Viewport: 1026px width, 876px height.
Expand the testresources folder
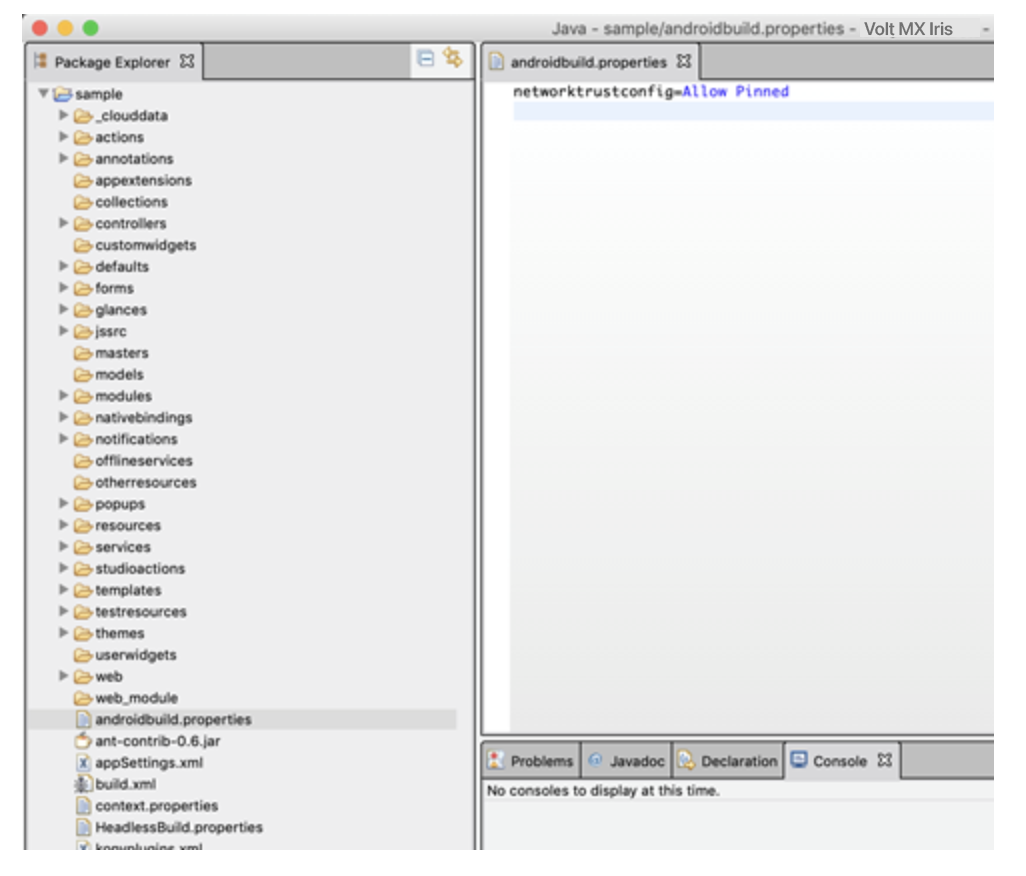(x=63, y=612)
